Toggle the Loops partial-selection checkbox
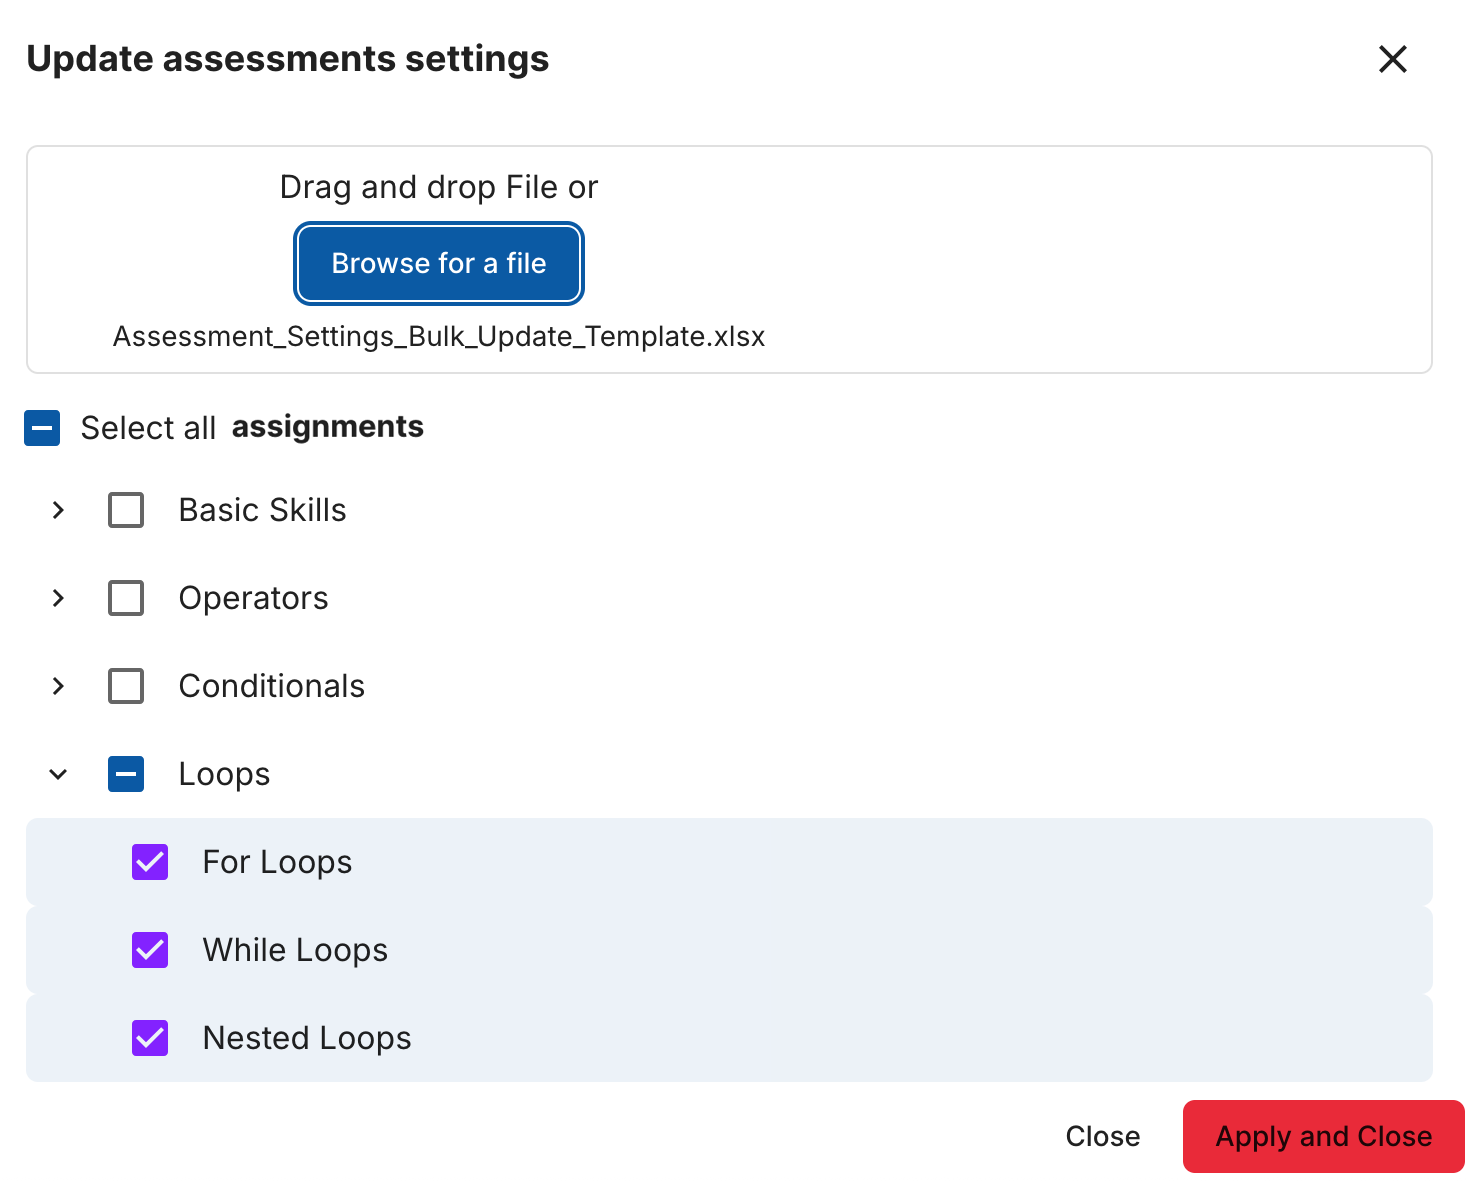Screen dimensions: 1468x1181 point(126,774)
